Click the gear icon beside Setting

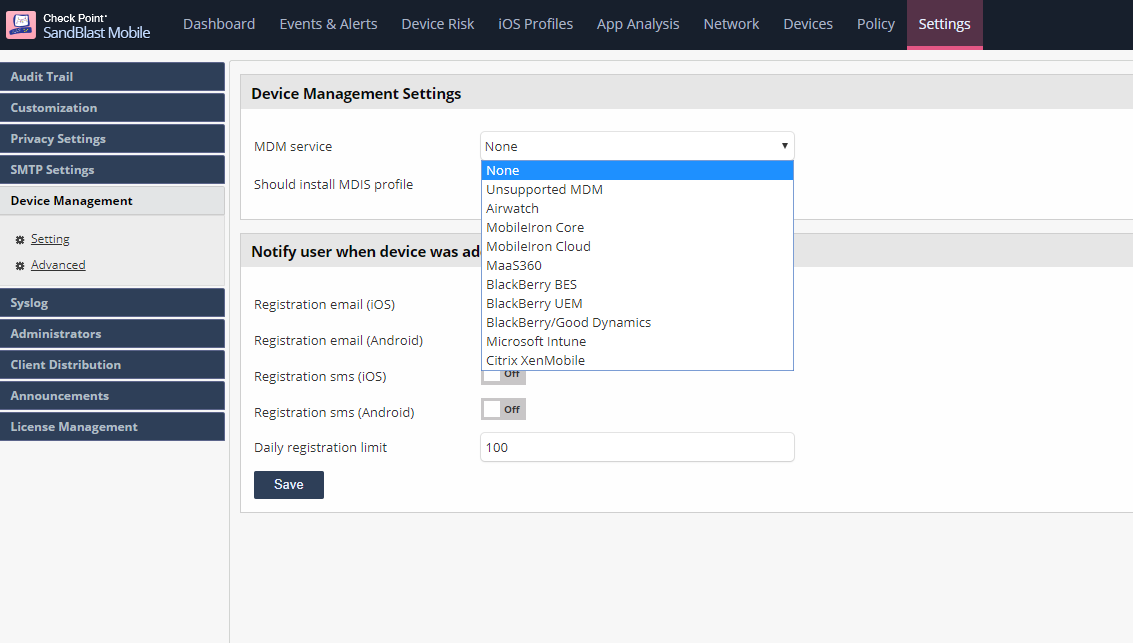[20, 240]
